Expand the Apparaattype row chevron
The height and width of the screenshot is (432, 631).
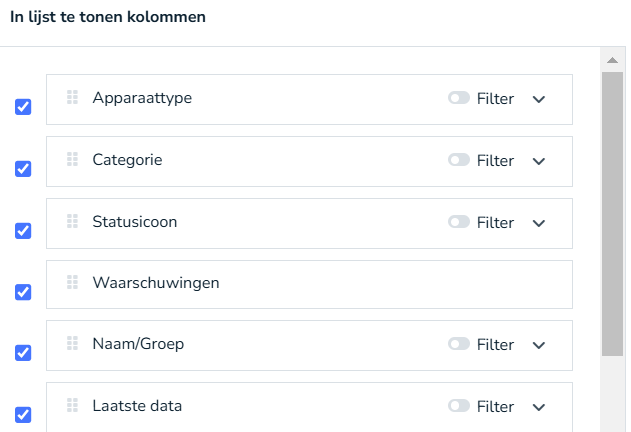pos(539,99)
